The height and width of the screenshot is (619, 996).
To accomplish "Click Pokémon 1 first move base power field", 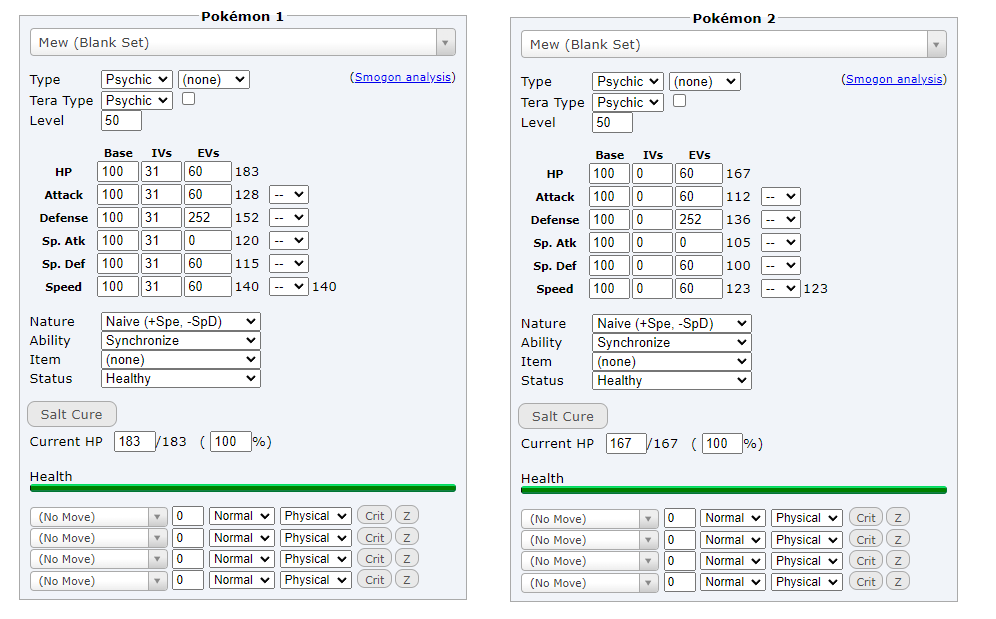I will (x=188, y=516).
